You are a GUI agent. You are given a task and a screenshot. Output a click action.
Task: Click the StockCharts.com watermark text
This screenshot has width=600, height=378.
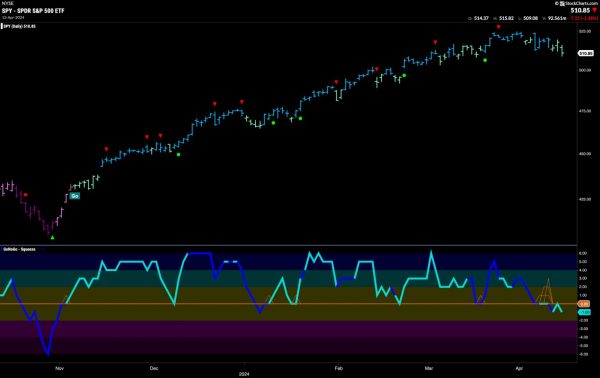(x=581, y=3)
